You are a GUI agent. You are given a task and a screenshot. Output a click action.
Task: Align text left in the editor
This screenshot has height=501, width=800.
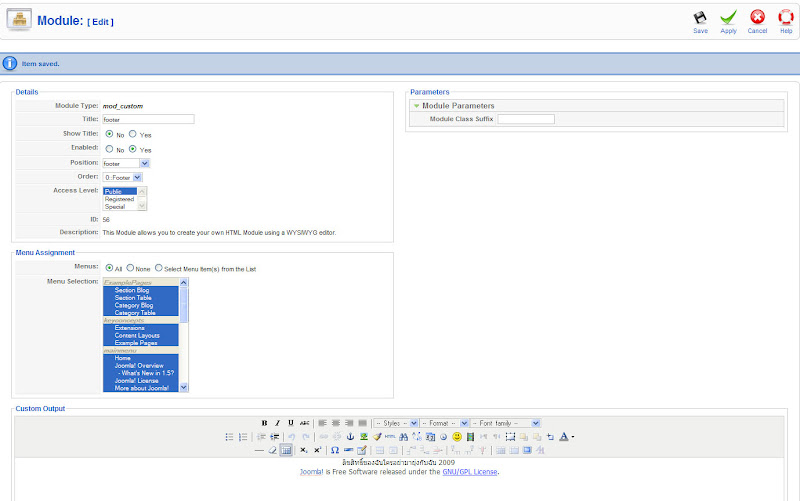[322, 423]
